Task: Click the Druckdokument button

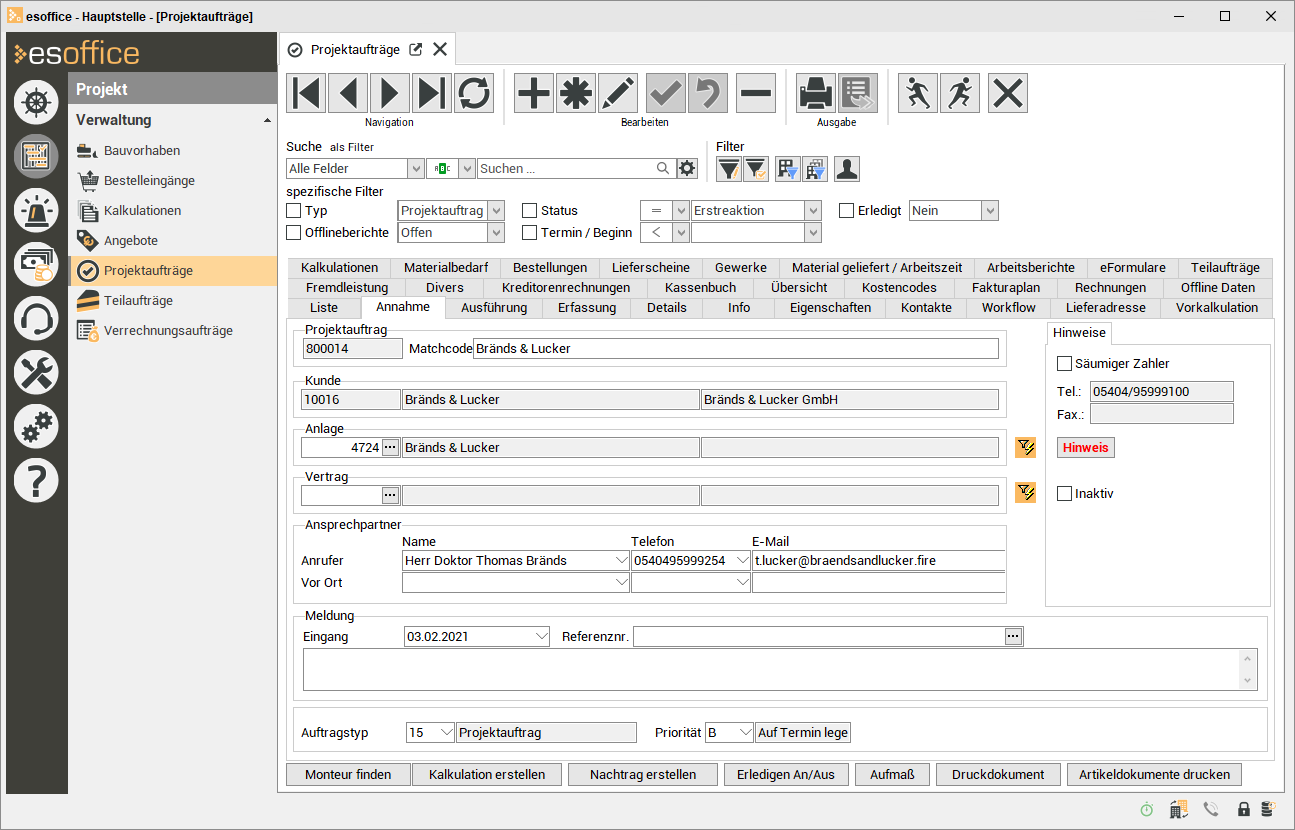Action: pyautogui.click(x=998, y=775)
